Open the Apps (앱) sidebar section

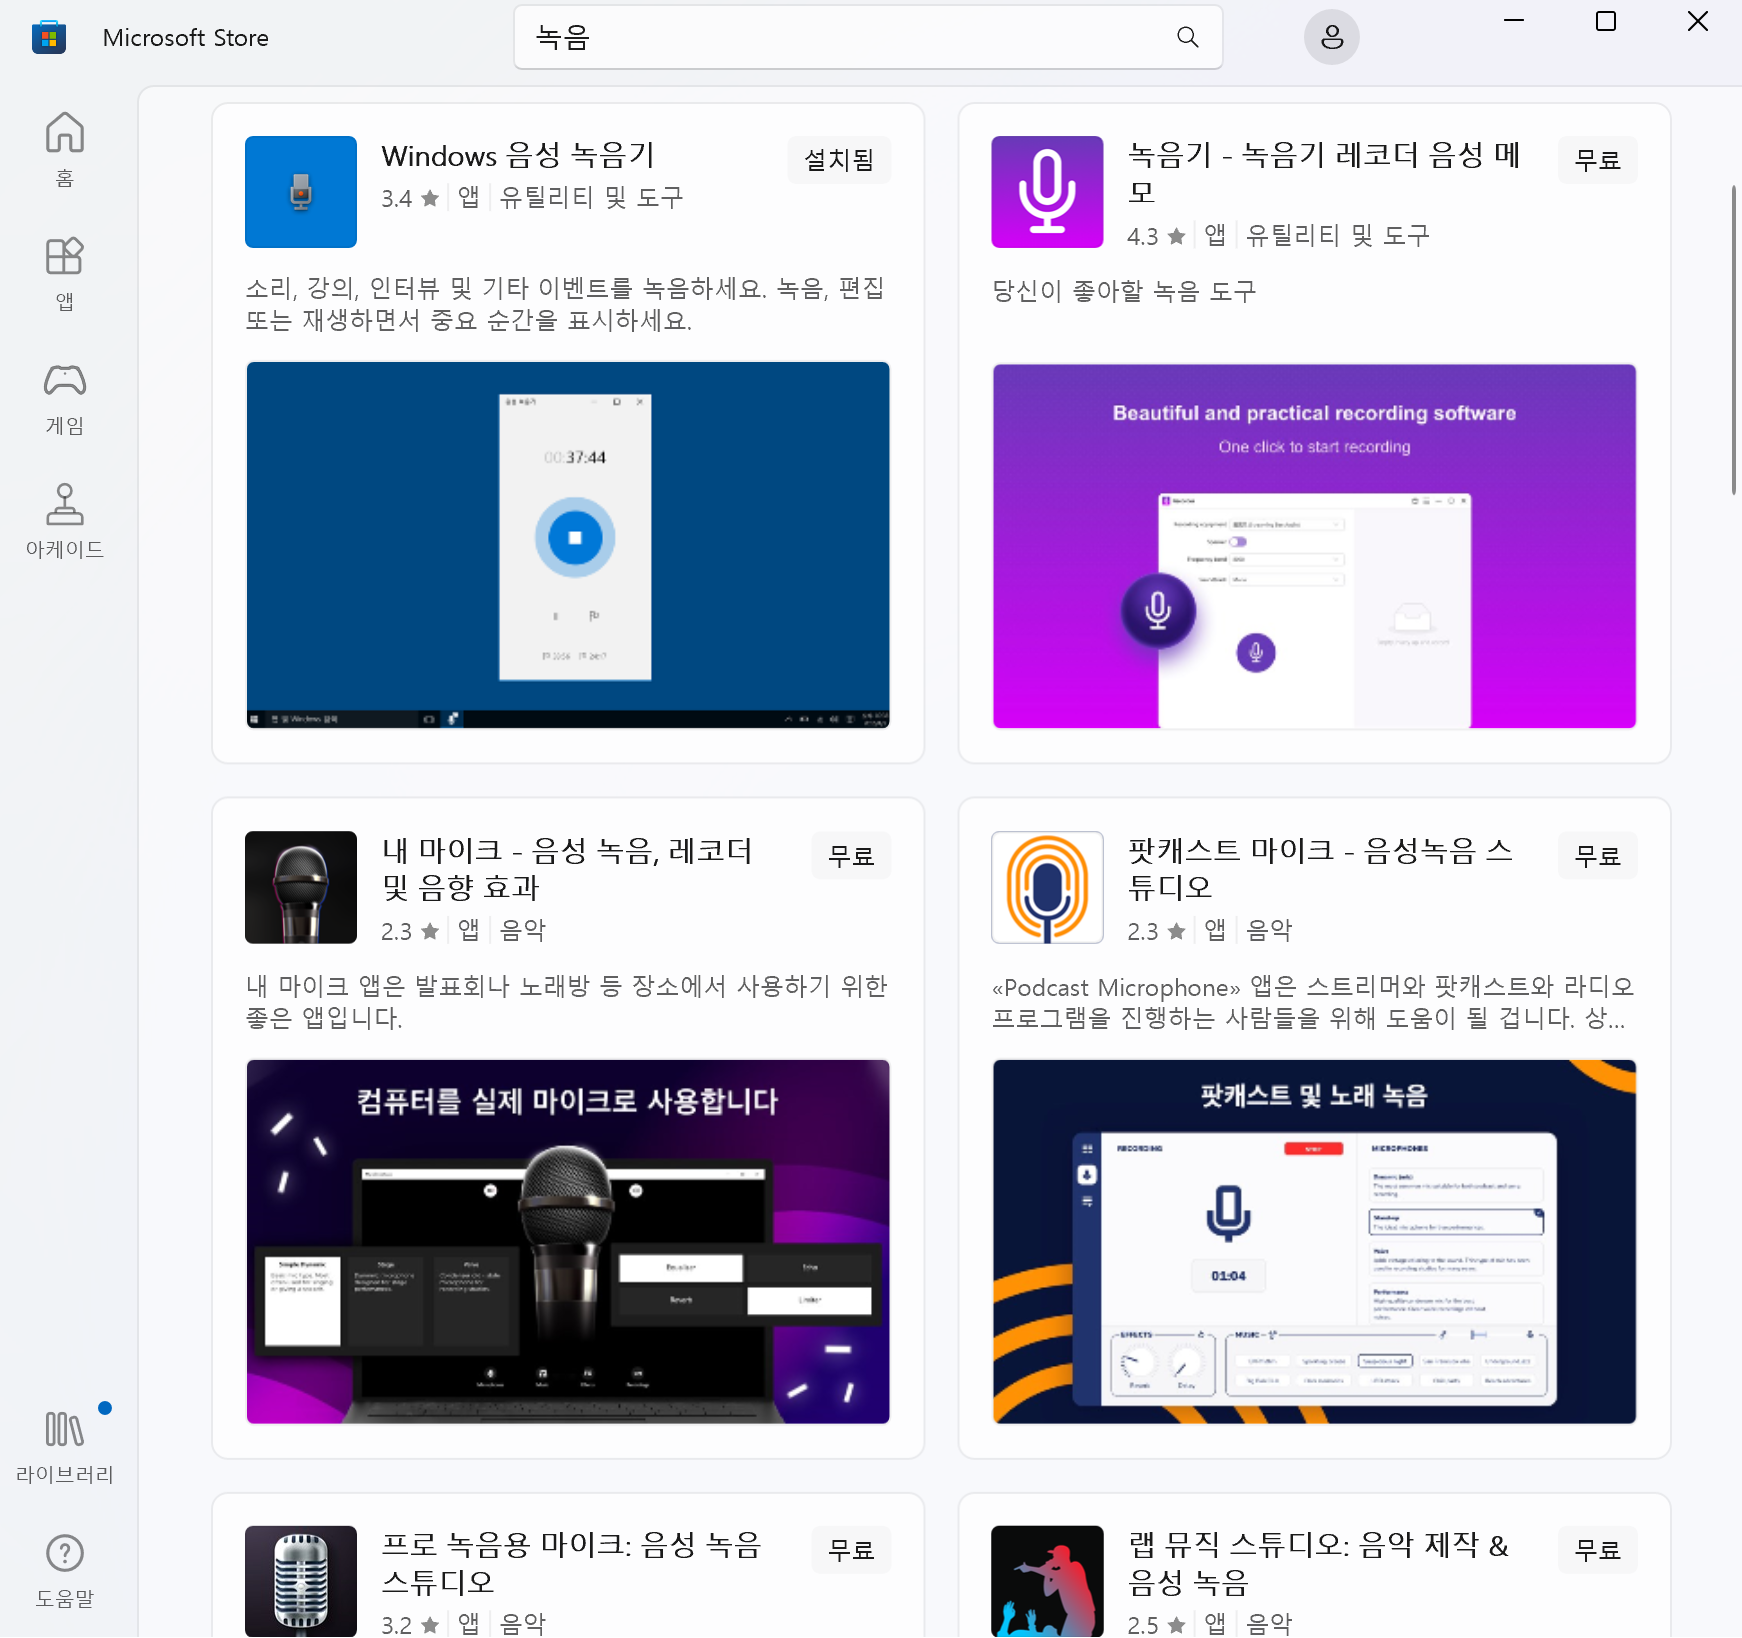(x=65, y=274)
